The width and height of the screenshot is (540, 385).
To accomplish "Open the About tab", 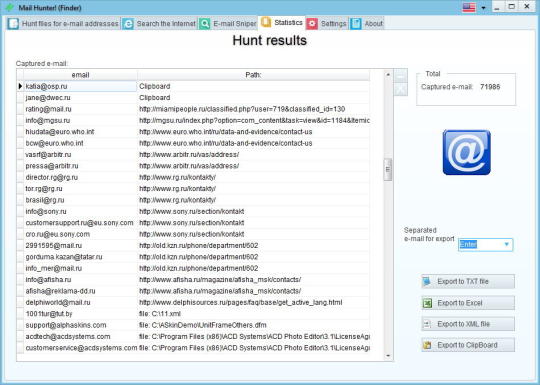I will click(367, 24).
